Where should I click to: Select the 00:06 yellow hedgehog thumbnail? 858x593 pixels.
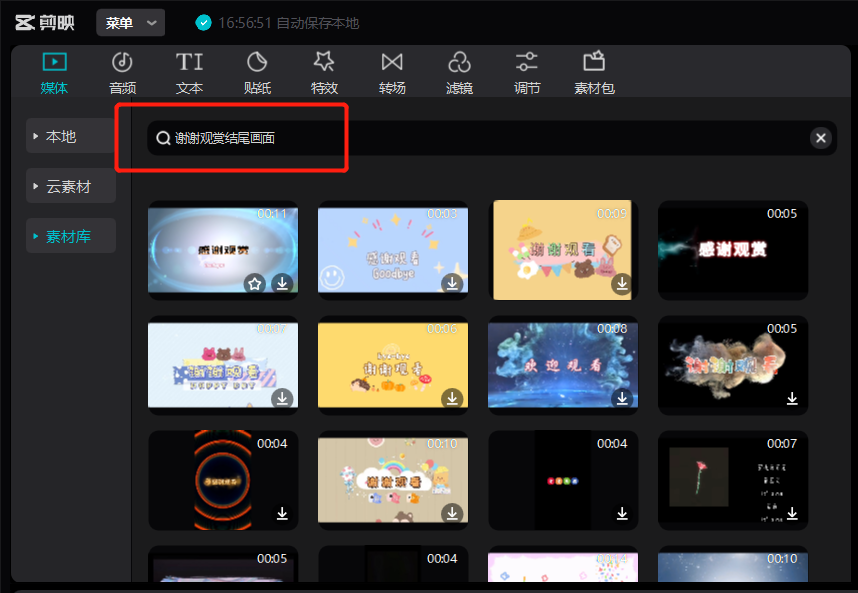[393, 365]
